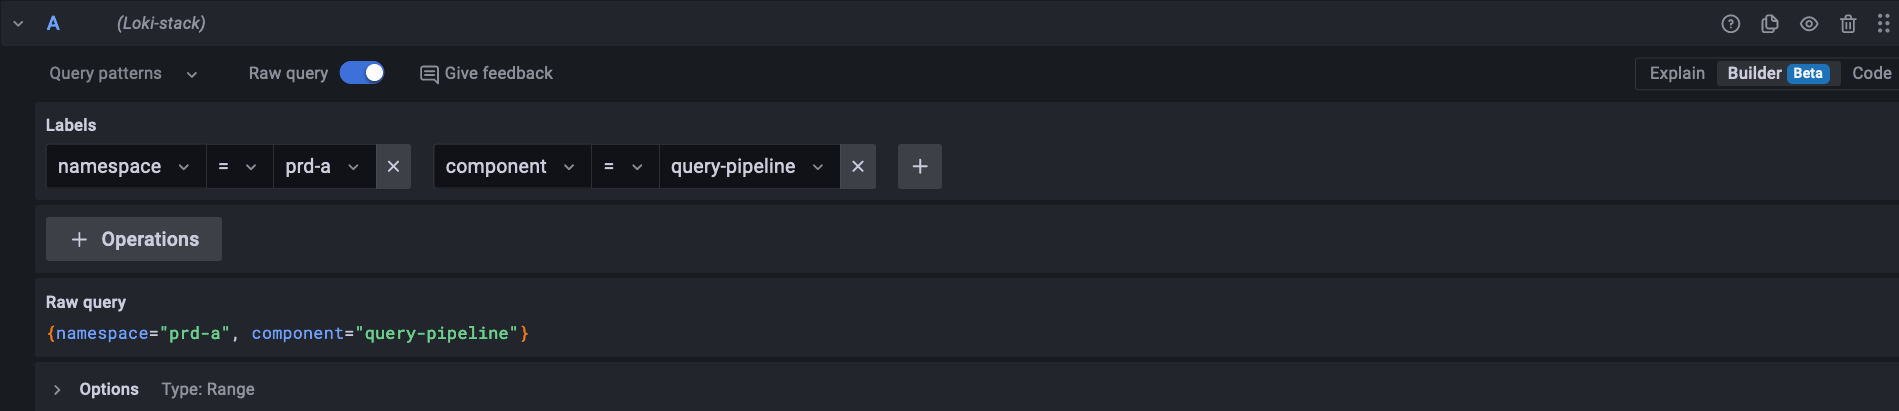Toggle query visibility with the eye icon
The height and width of the screenshot is (411, 1899).
(1808, 24)
